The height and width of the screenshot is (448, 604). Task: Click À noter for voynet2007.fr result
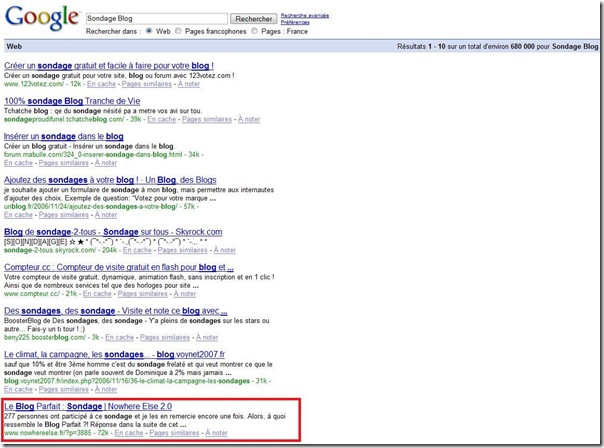click(x=106, y=389)
